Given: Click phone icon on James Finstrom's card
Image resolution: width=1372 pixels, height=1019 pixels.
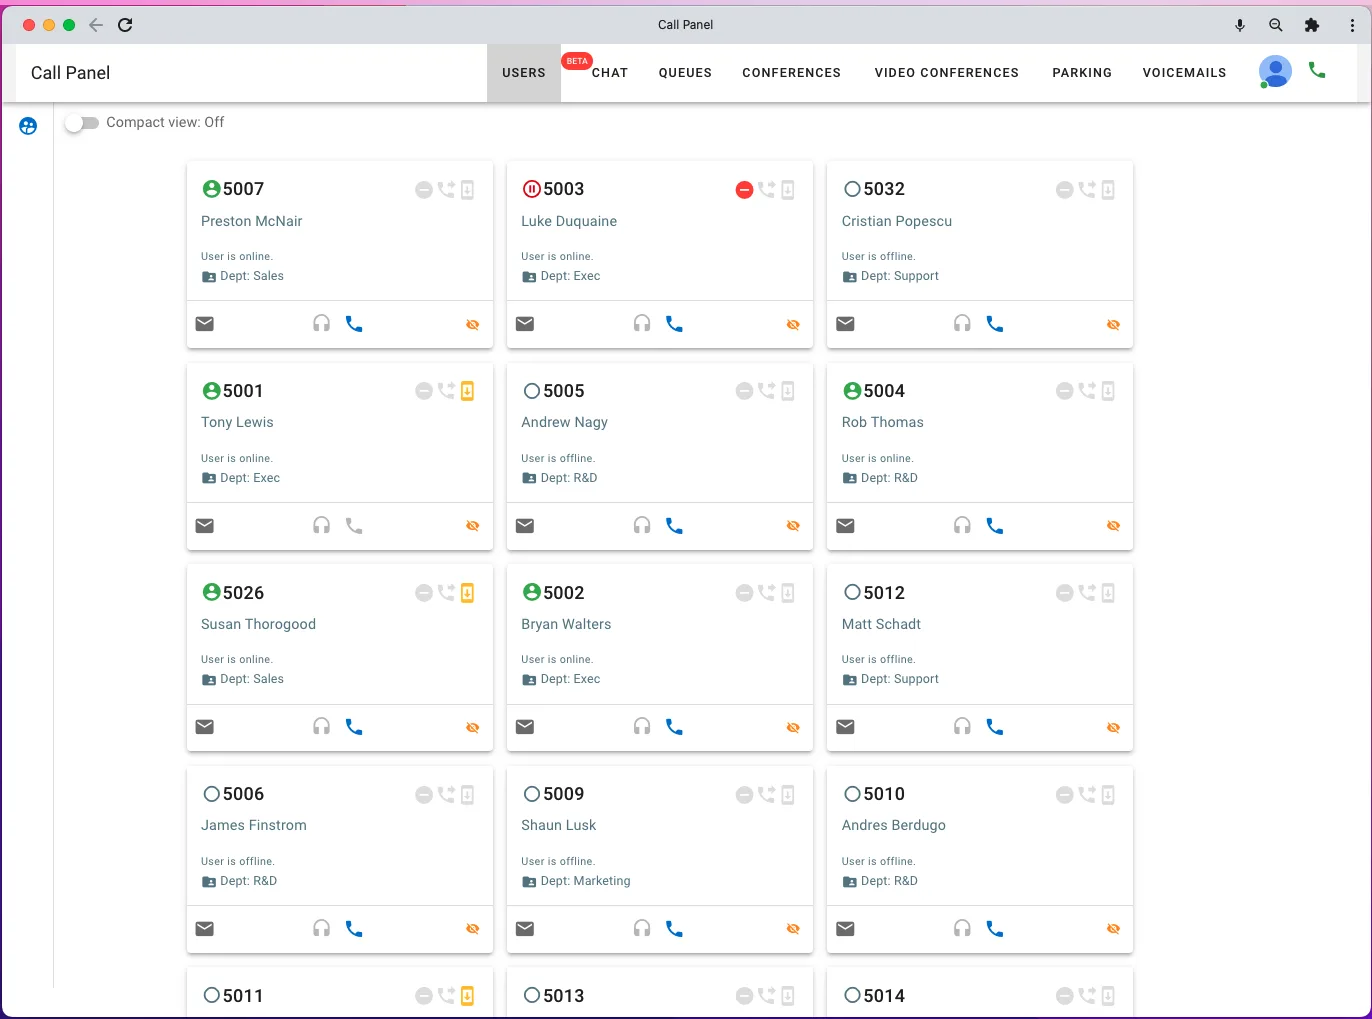Looking at the screenshot, I should pos(354,929).
